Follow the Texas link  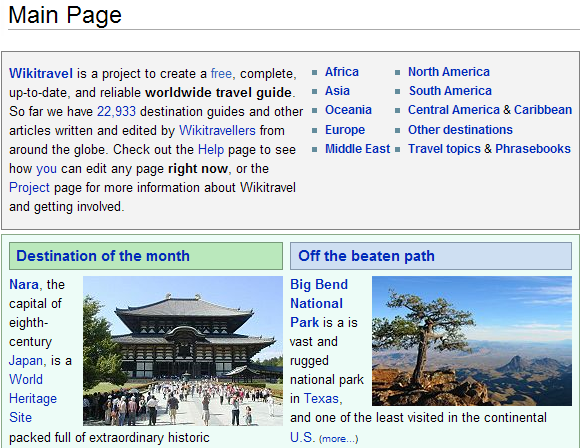pyautogui.click(x=321, y=398)
